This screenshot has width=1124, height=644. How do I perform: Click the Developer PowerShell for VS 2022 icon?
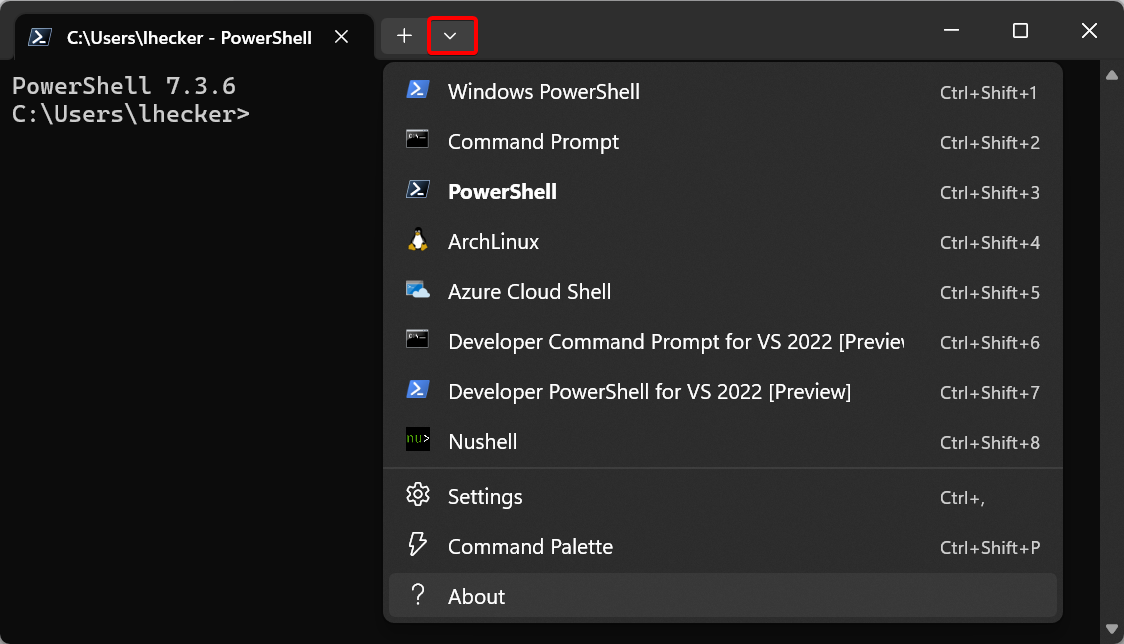point(417,391)
